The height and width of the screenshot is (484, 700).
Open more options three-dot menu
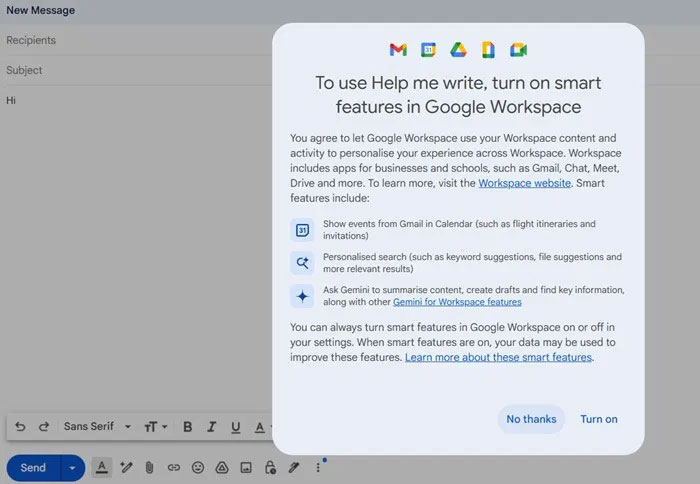pos(318,467)
